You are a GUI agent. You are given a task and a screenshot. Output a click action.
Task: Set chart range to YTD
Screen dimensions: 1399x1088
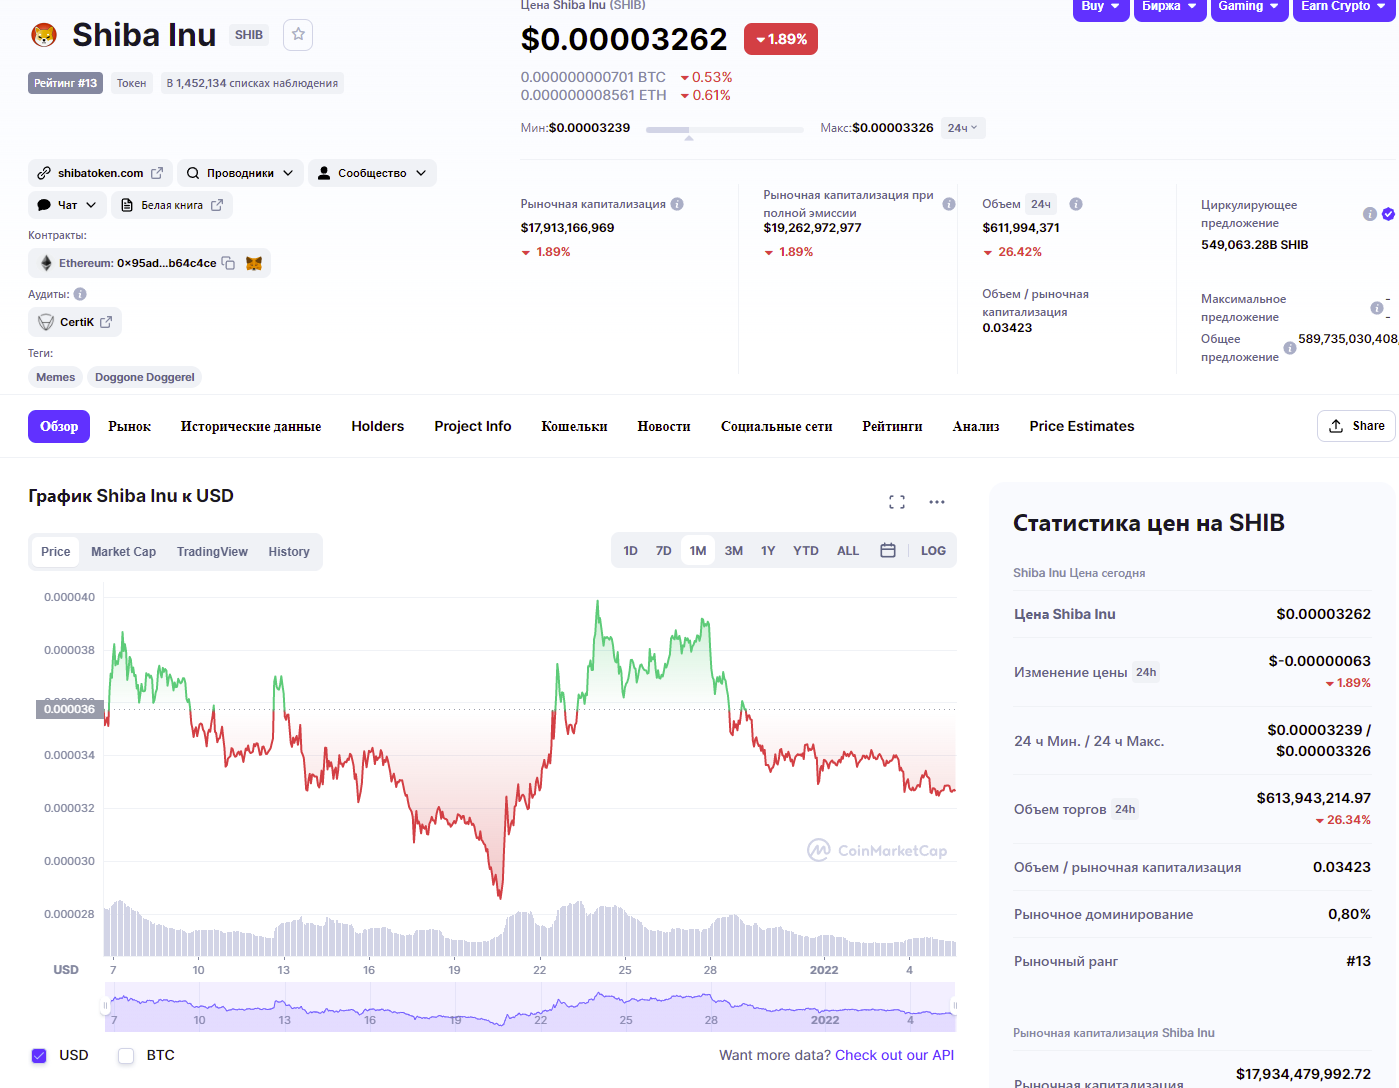[806, 551]
